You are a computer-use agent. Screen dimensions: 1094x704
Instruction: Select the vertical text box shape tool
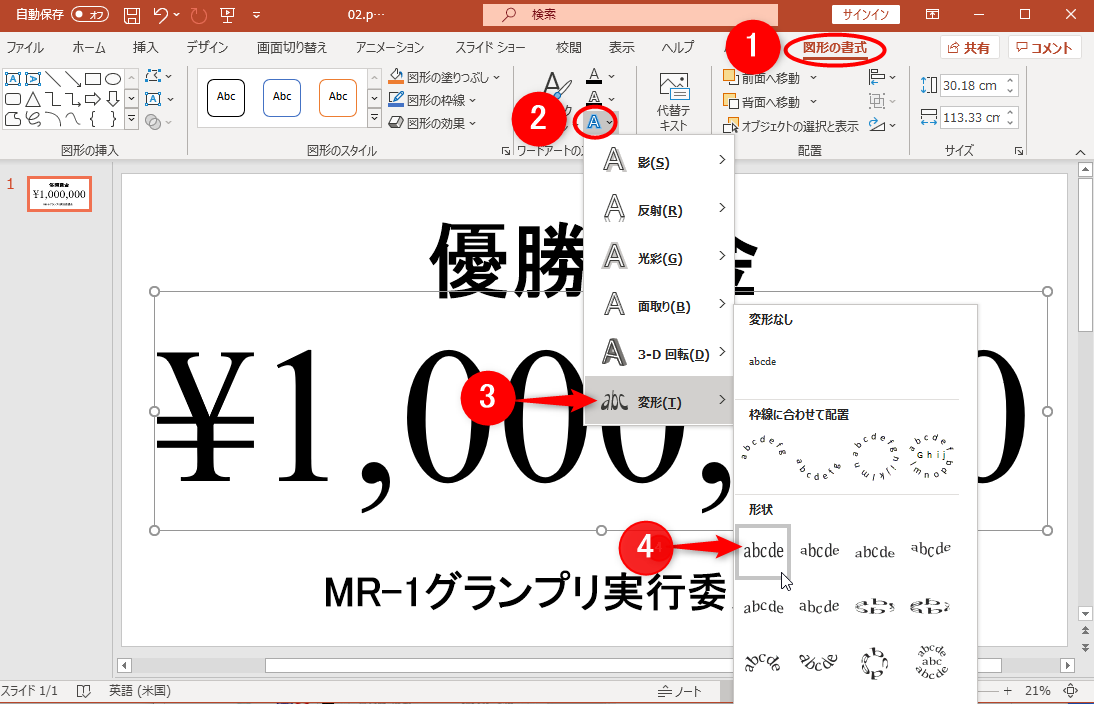(33, 79)
